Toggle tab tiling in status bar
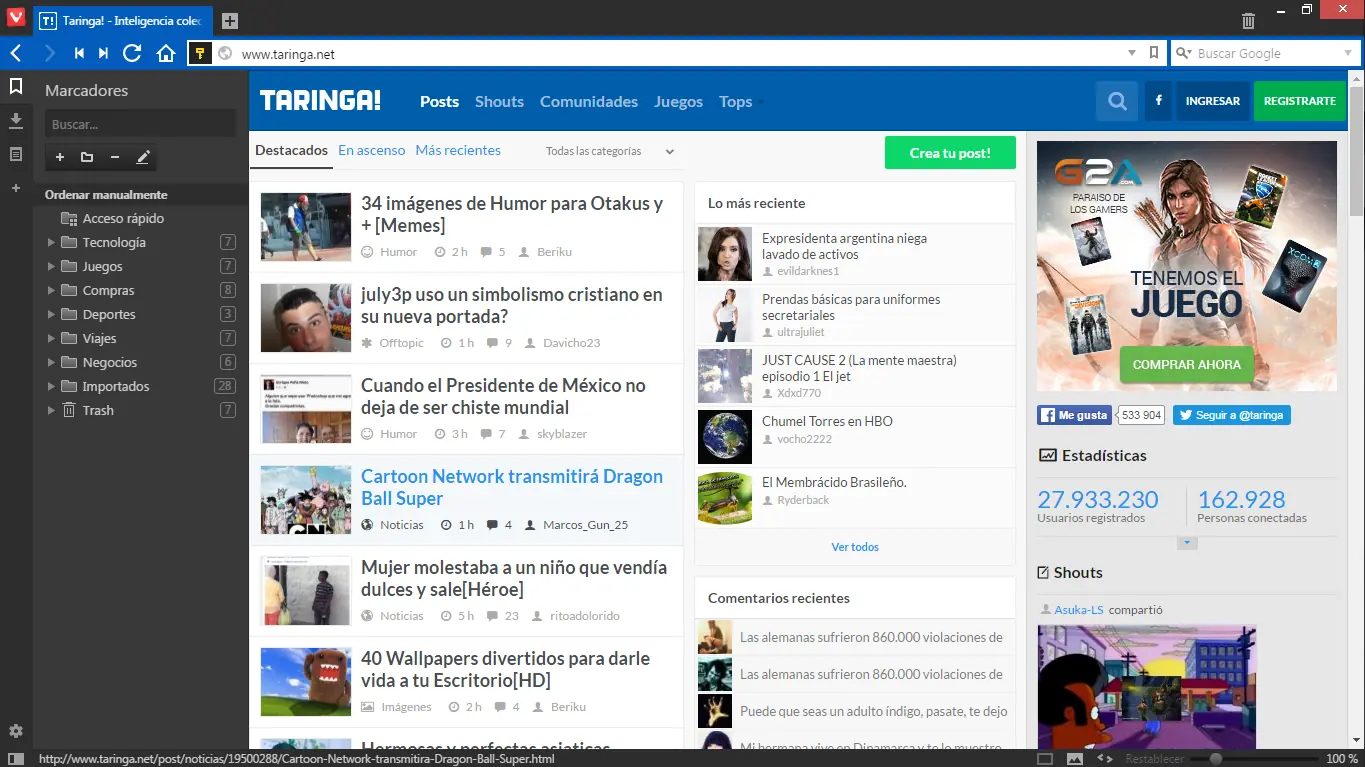The image size is (1365, 767). [x=1045, y=759]
